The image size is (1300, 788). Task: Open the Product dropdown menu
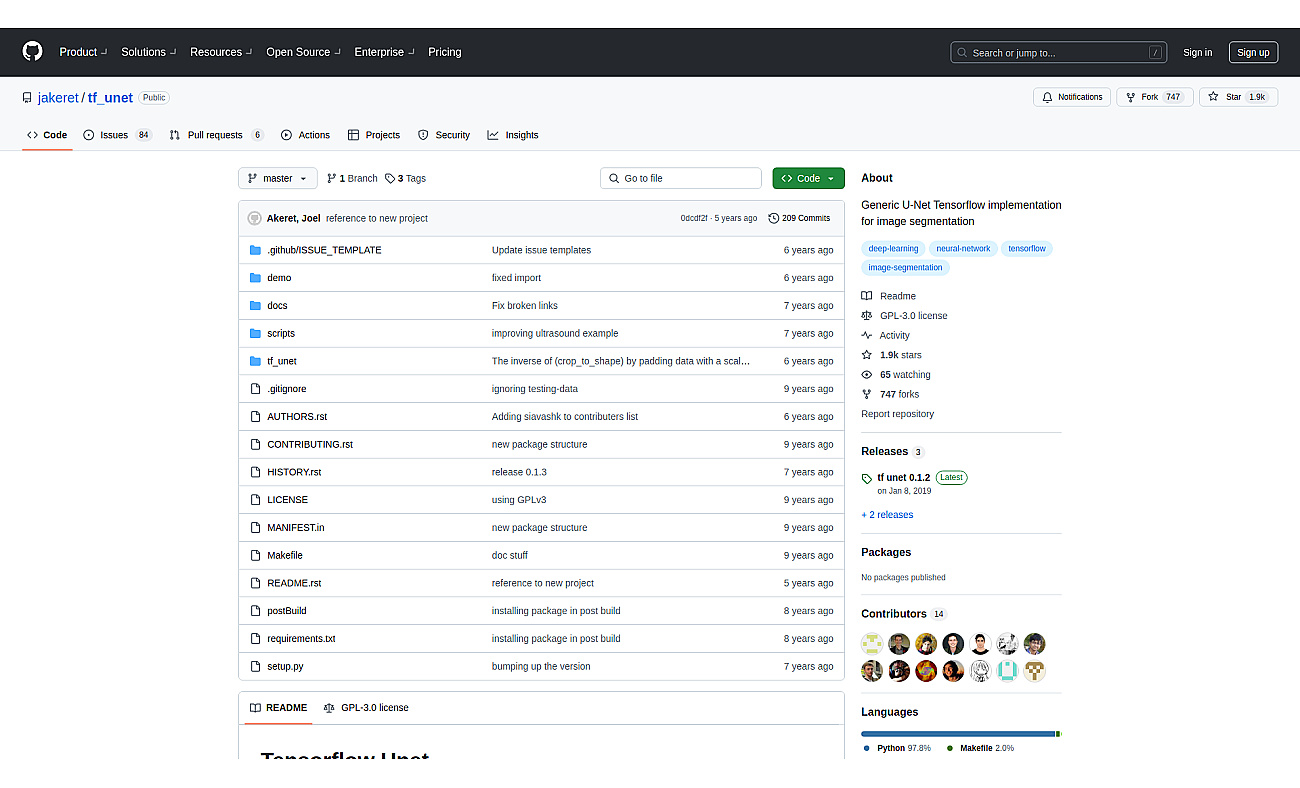click(83, 52)
